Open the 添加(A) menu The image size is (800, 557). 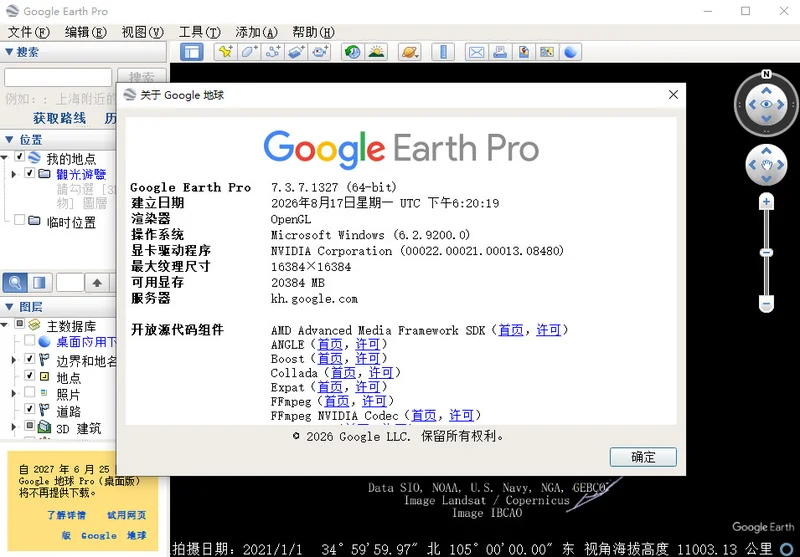click(257, 32)
